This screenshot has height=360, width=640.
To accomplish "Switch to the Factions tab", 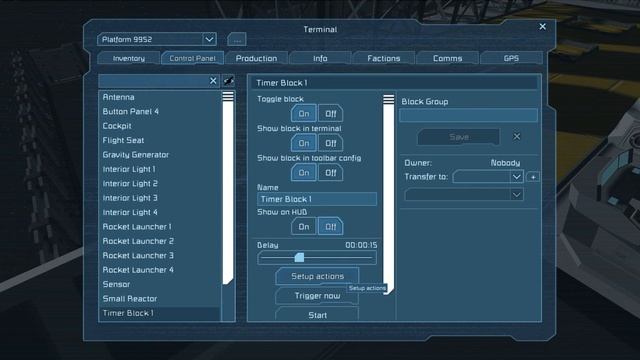I will click(384, 58).
